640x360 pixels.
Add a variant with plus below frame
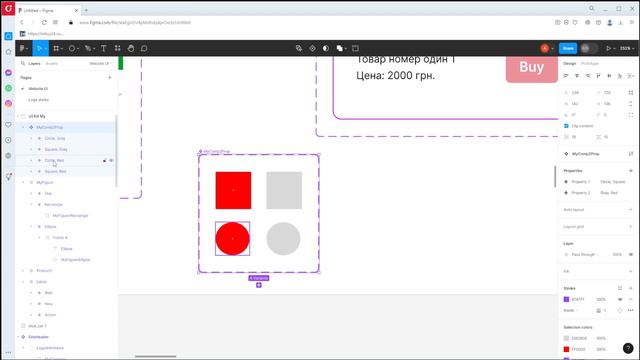[x=259, y=285]
